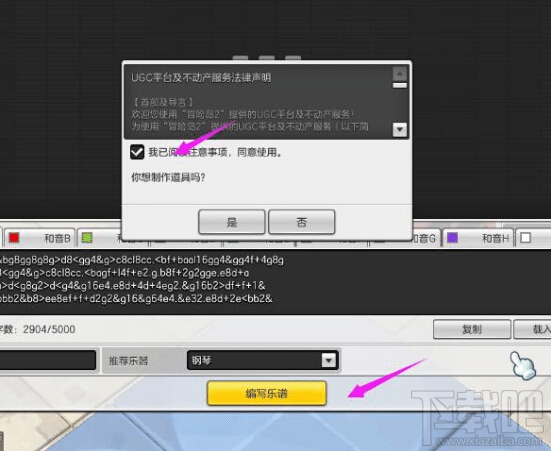Select the tab with the green swatch
Viewport: 551px width, 451px height.
click(99, 238)
